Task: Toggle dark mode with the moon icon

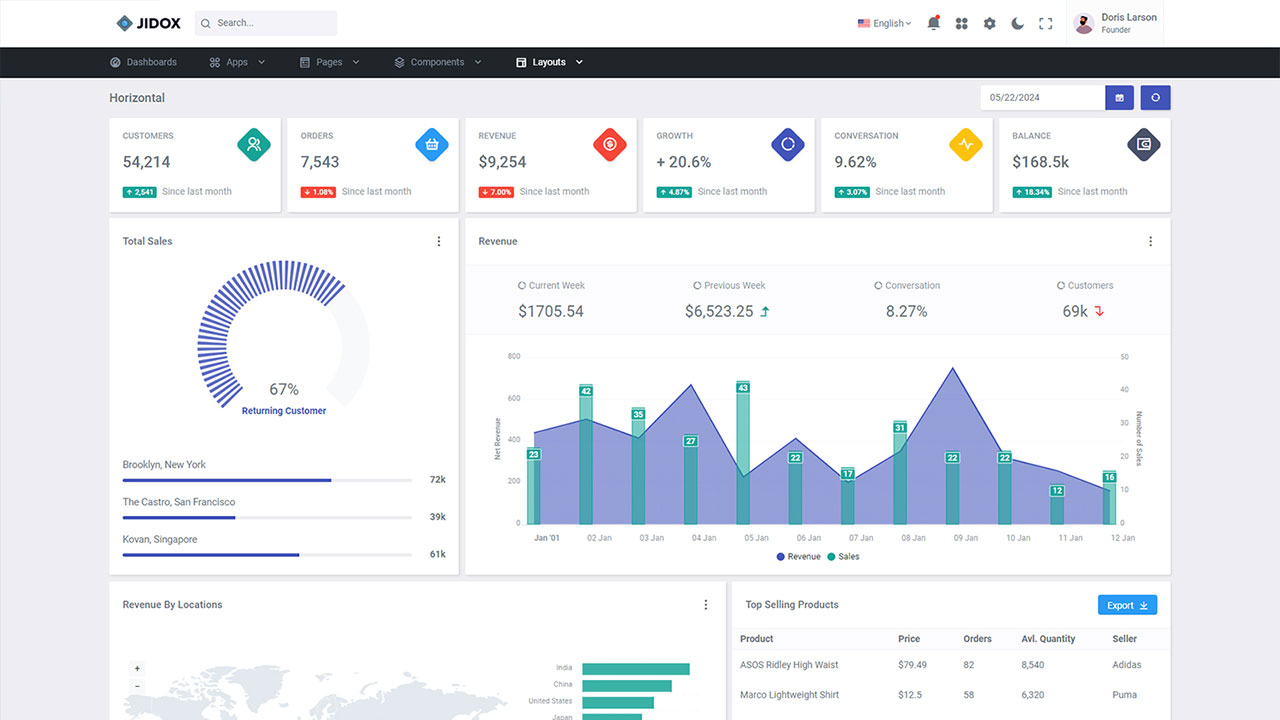Action: (1017, 23)
